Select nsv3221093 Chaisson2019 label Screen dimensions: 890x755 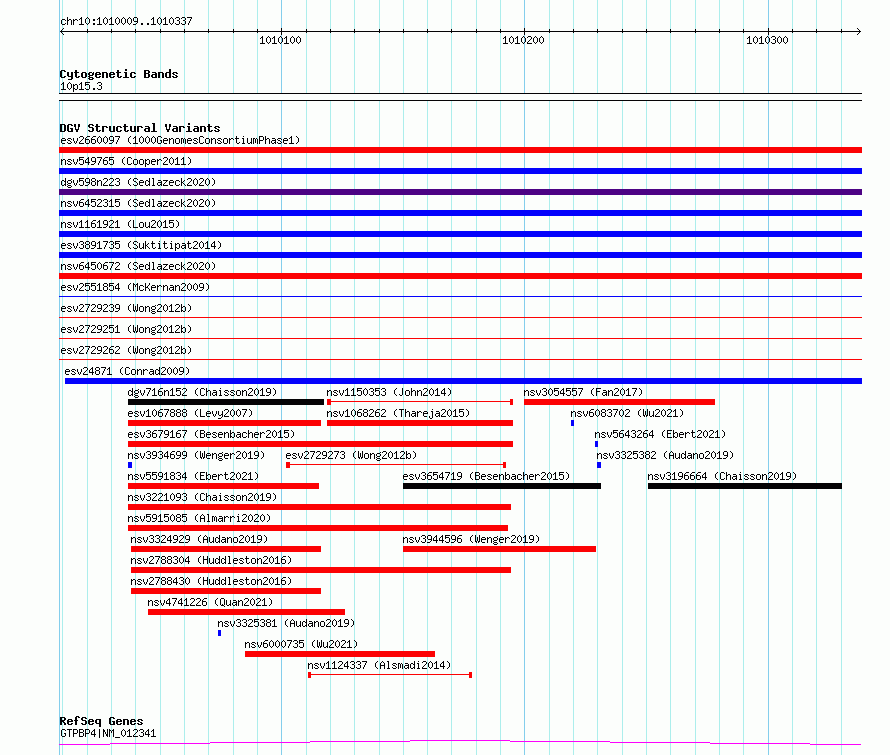pyautogui.click(x=202, y=497)
